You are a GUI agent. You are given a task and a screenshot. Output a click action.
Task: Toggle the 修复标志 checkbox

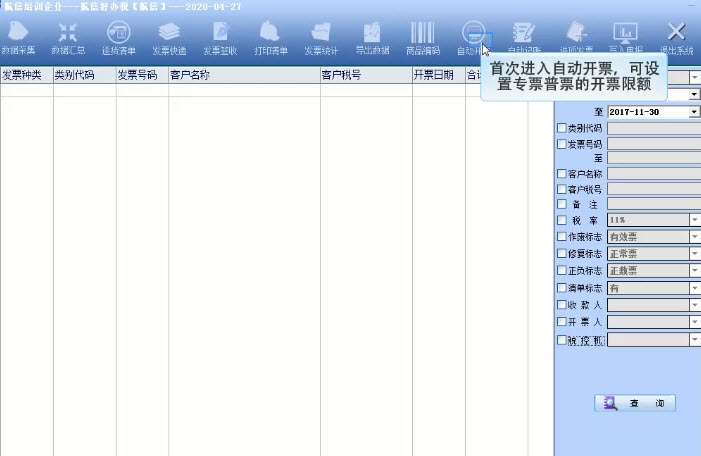pos(562,253)
